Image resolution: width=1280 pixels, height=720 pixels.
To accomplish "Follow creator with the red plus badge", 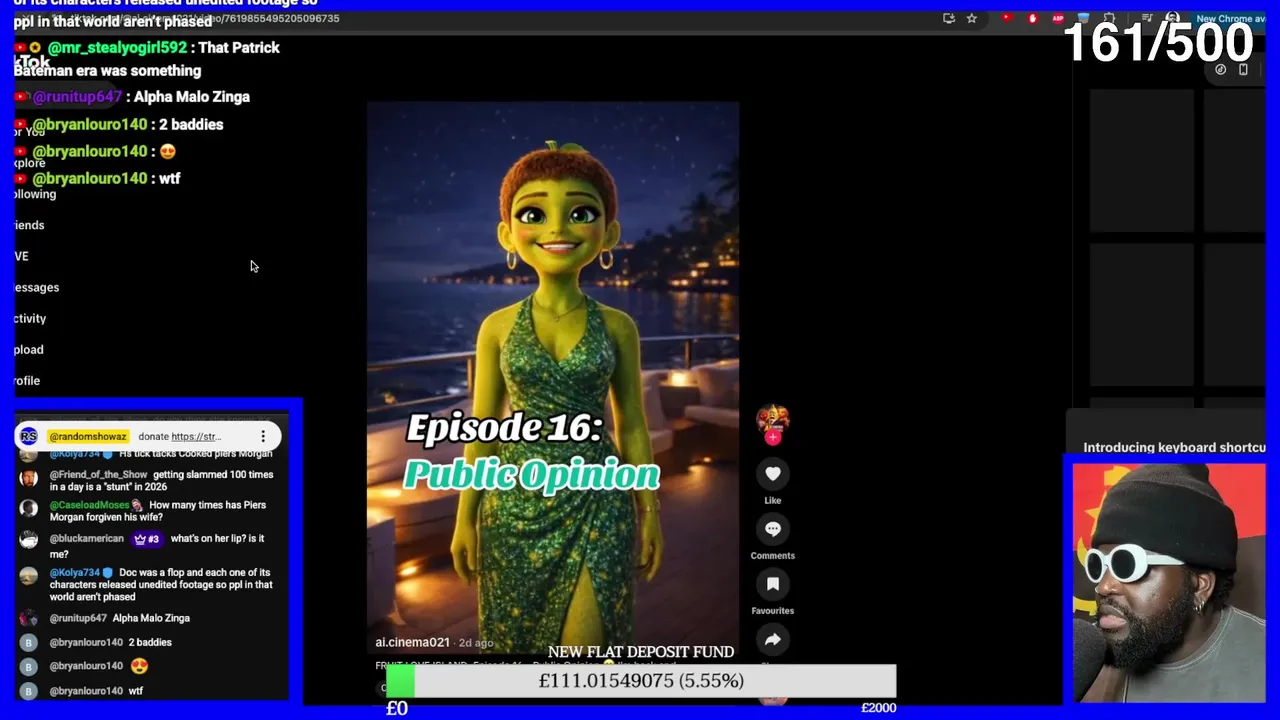I will pyautogui.click(x=772, y=438).
